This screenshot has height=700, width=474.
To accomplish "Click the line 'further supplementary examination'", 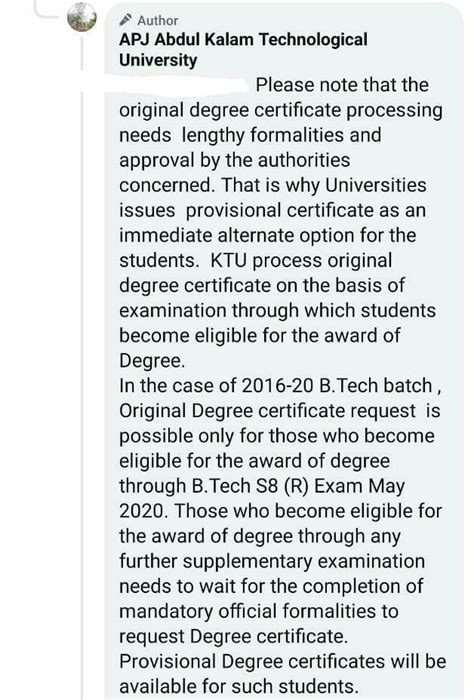I will (272, 561).
